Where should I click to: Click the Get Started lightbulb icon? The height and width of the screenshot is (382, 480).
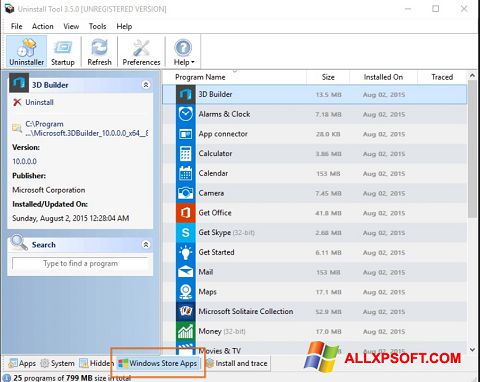tap(185, 252)
